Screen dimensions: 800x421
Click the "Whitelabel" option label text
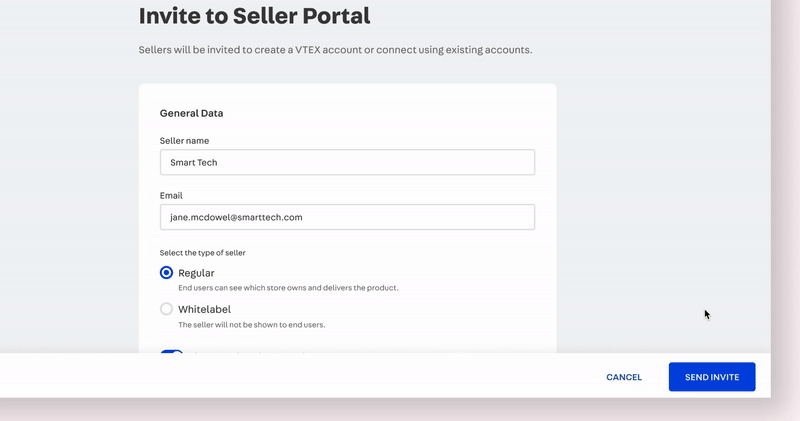205,310
